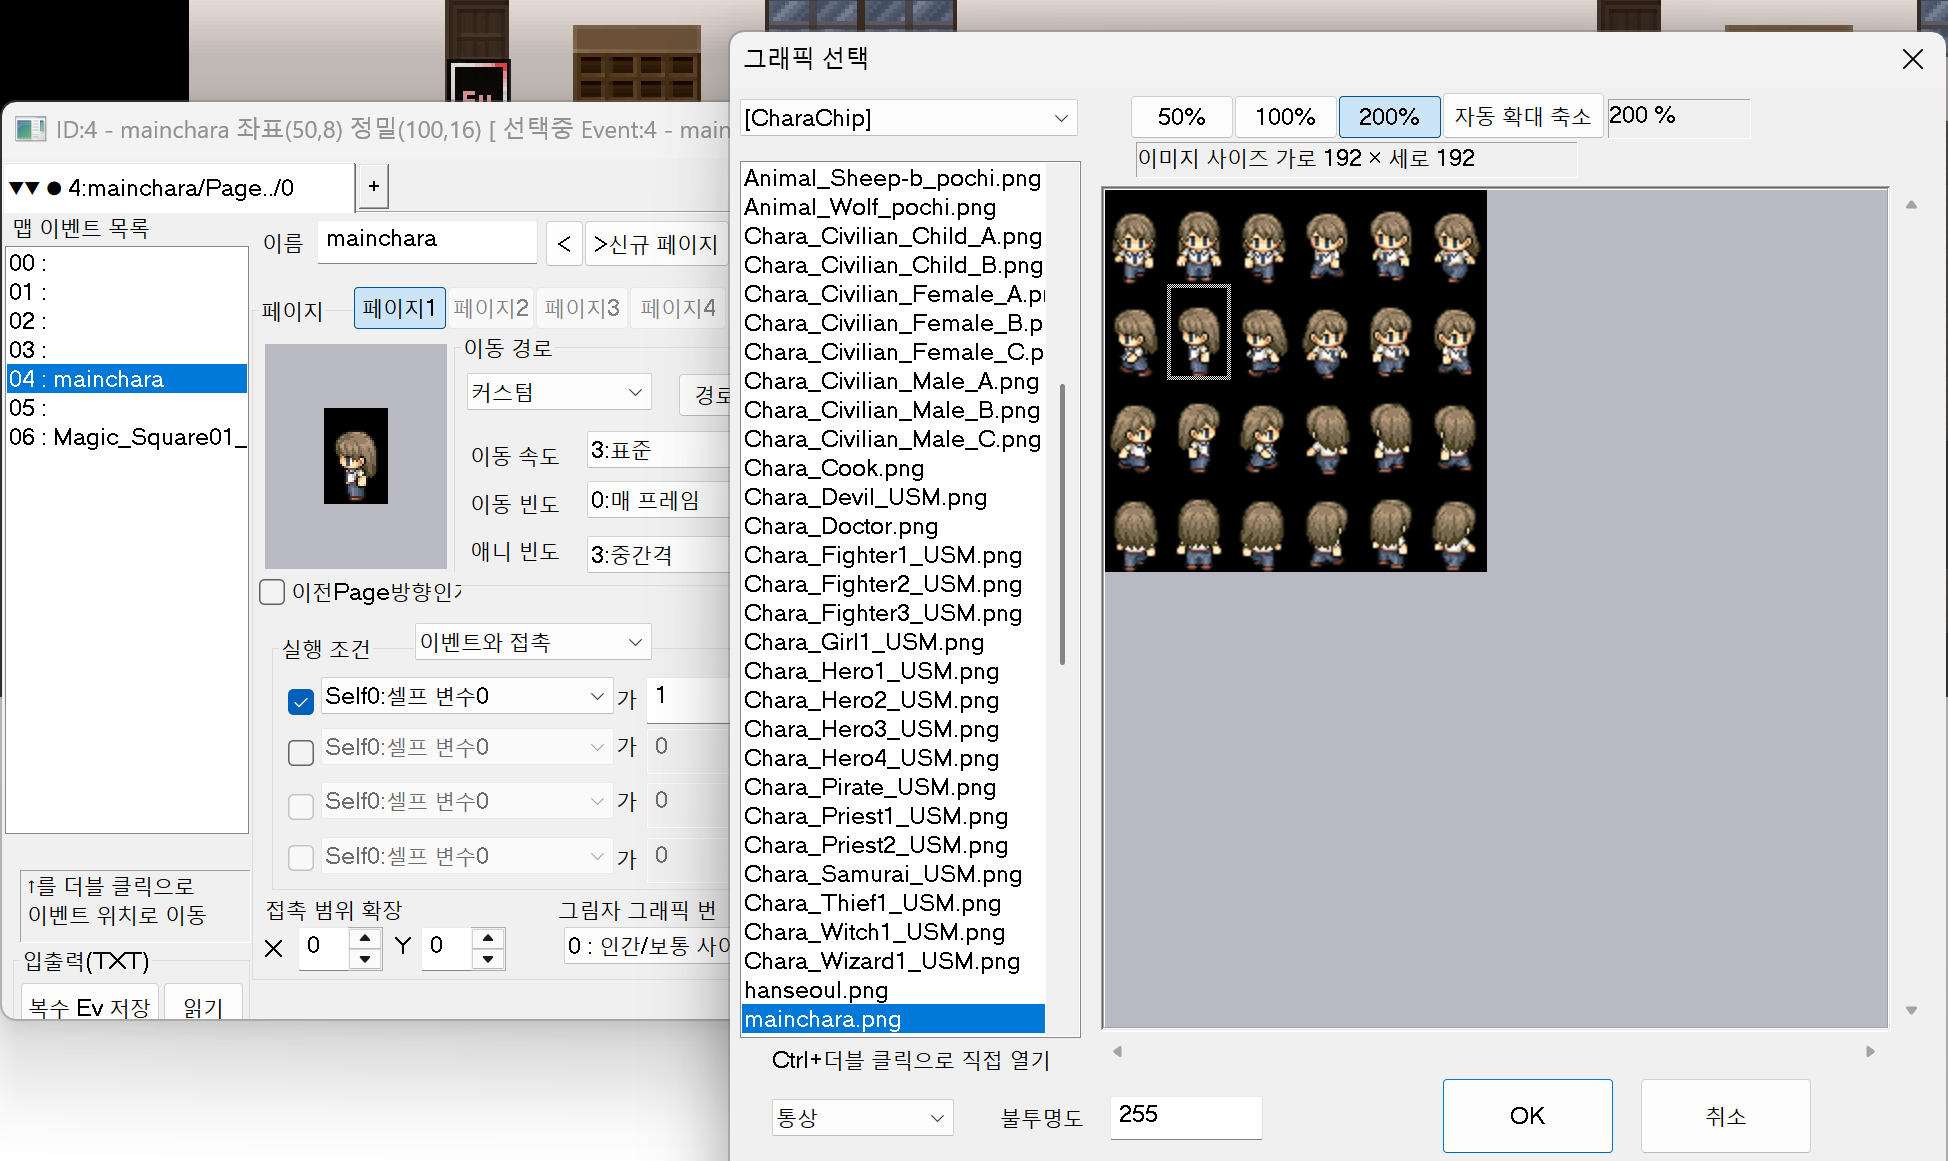Select Chara_Cook.png in the file list
1948x1161 pixels.
tap(834, 468)
